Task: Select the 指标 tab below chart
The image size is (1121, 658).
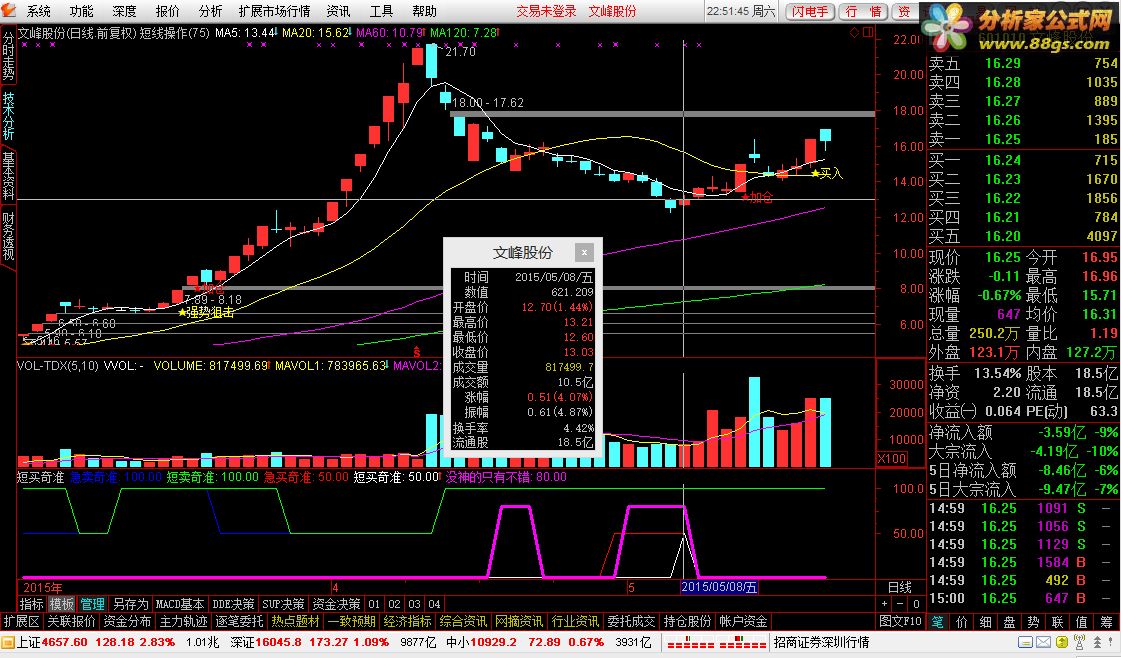Action: tap(31, 604)
